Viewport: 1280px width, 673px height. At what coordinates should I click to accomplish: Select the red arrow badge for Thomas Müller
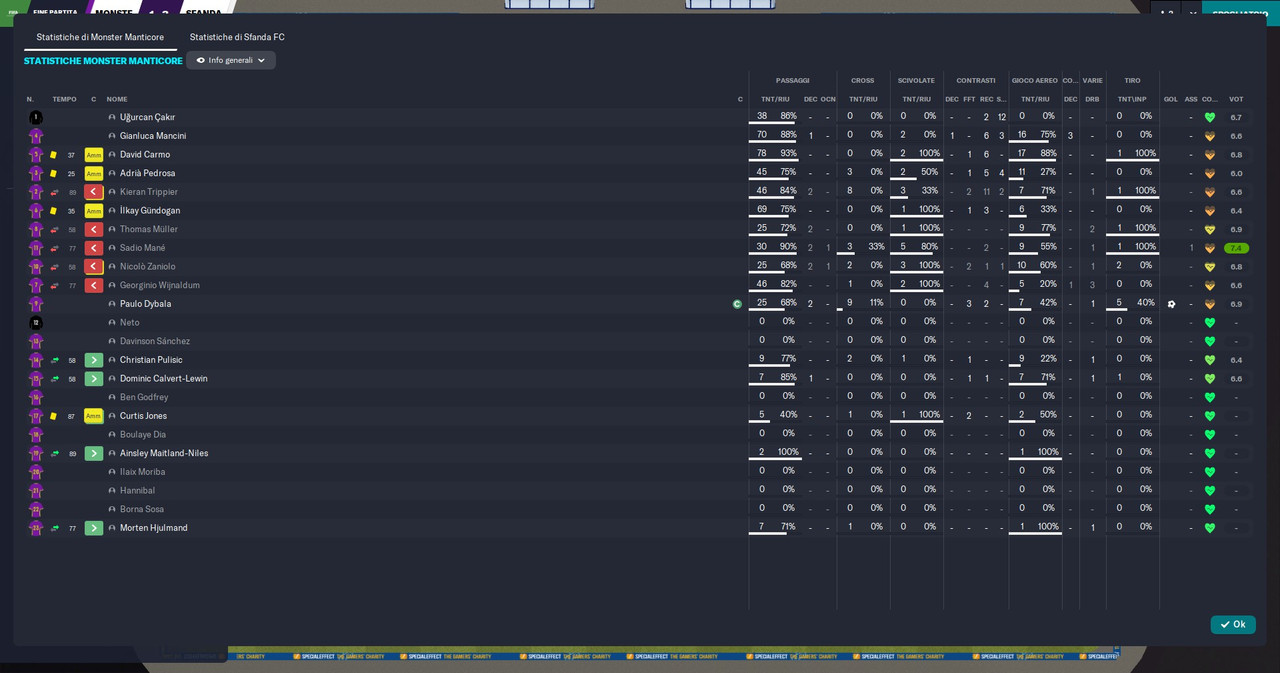(x=94, y=230)
